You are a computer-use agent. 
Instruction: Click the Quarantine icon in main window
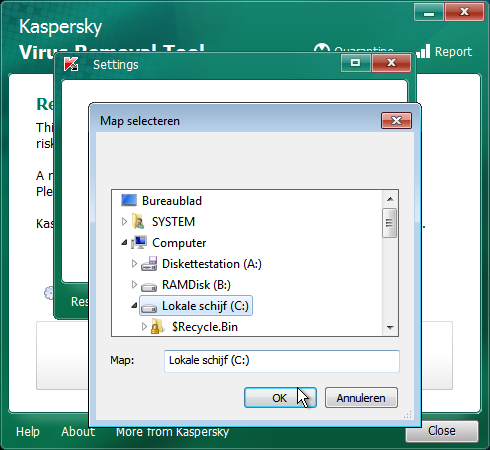tap(322, 48)
